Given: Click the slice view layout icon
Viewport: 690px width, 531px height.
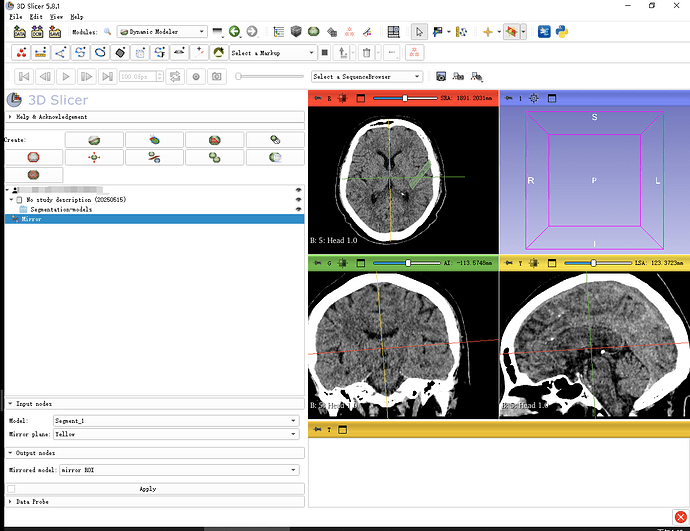Looking at the screenshot, I should 393,32.
